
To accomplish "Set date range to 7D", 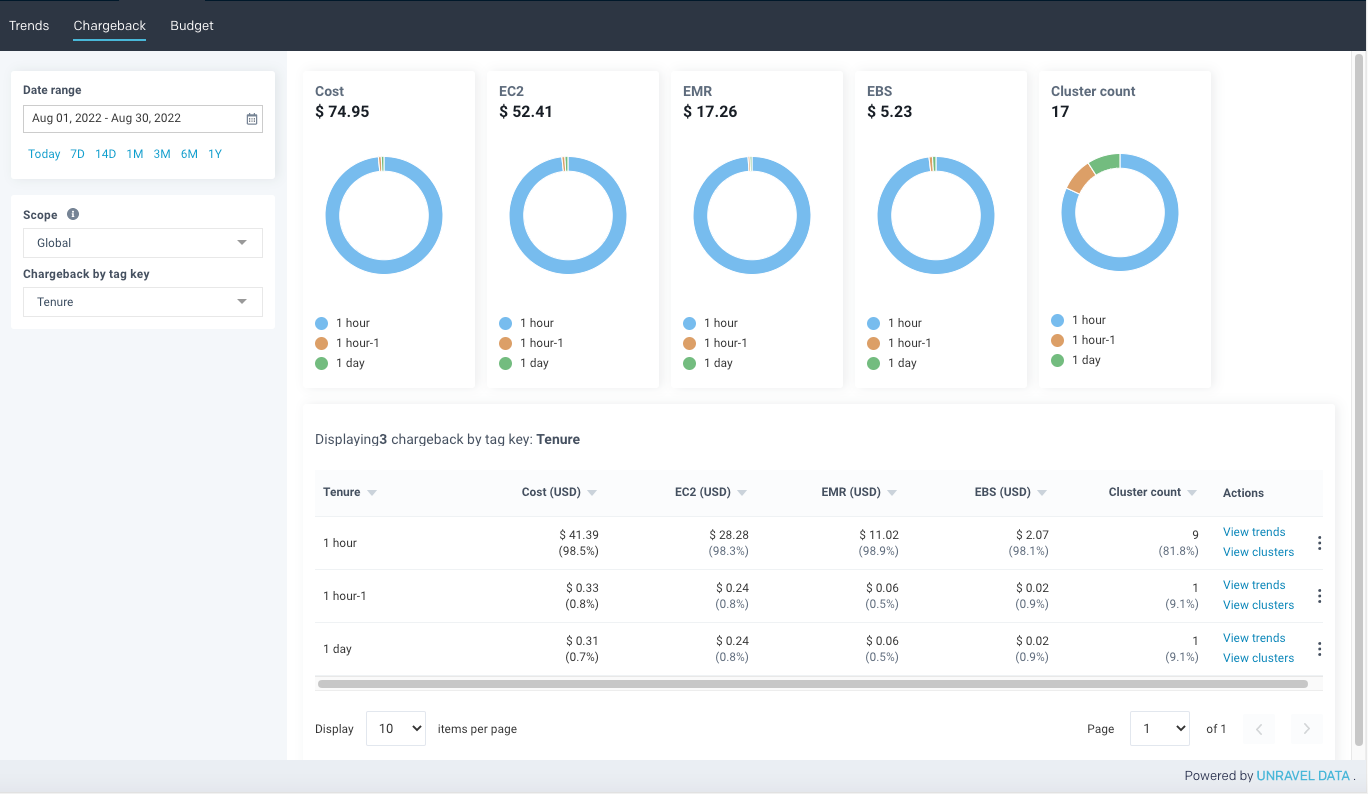I will (78, 154).
